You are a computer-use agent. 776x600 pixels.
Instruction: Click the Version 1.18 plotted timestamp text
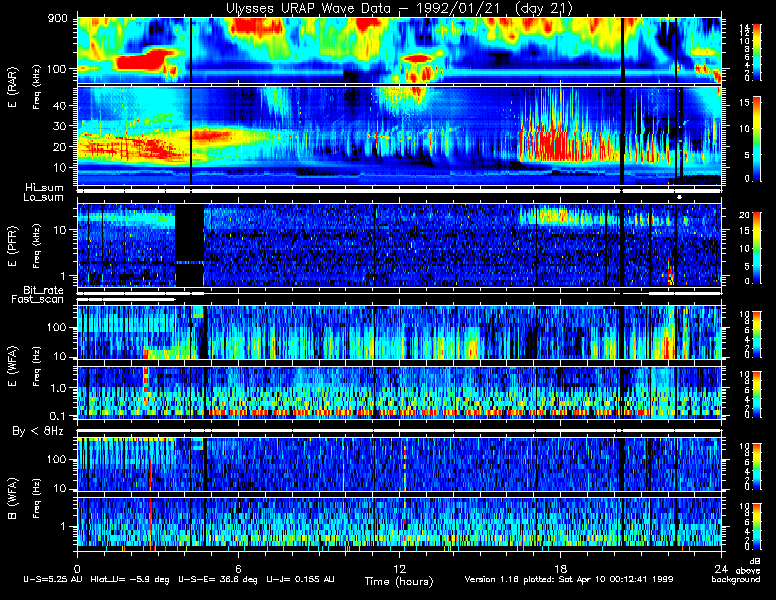(x=569, y=579)
